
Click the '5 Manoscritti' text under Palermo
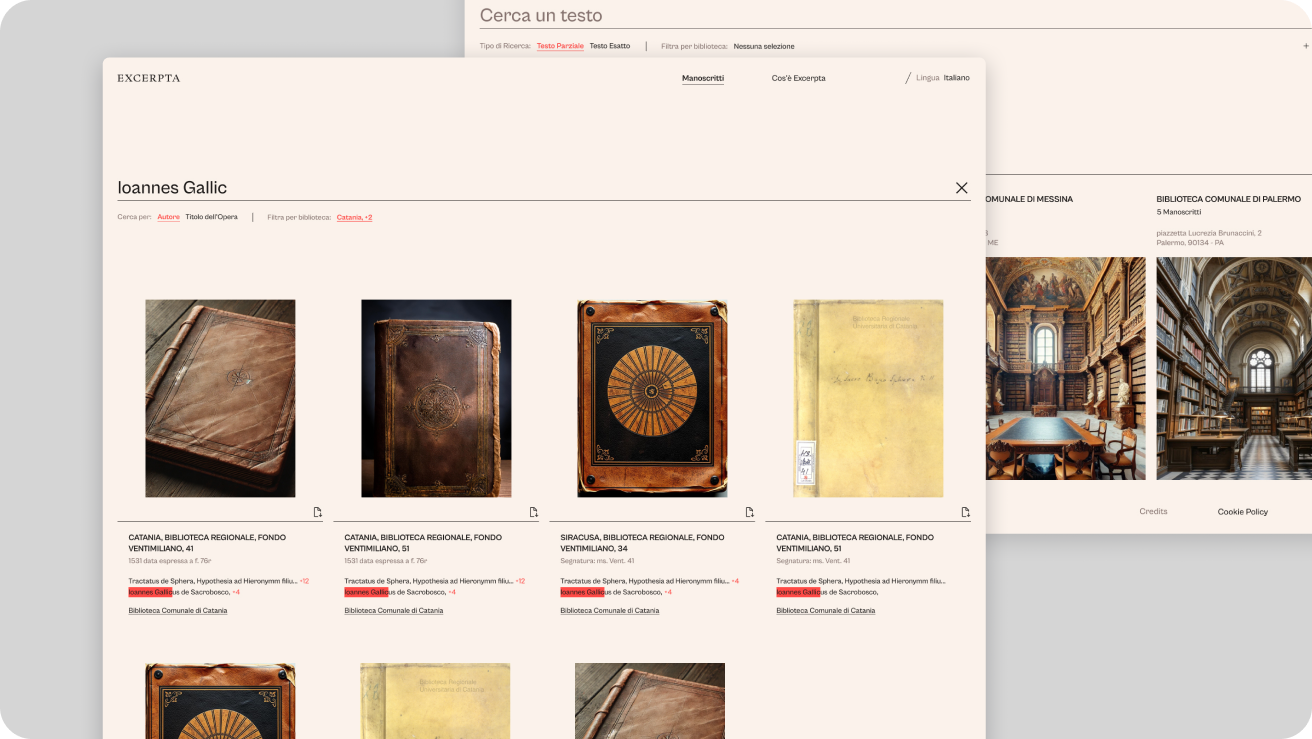click(1179, 212)
